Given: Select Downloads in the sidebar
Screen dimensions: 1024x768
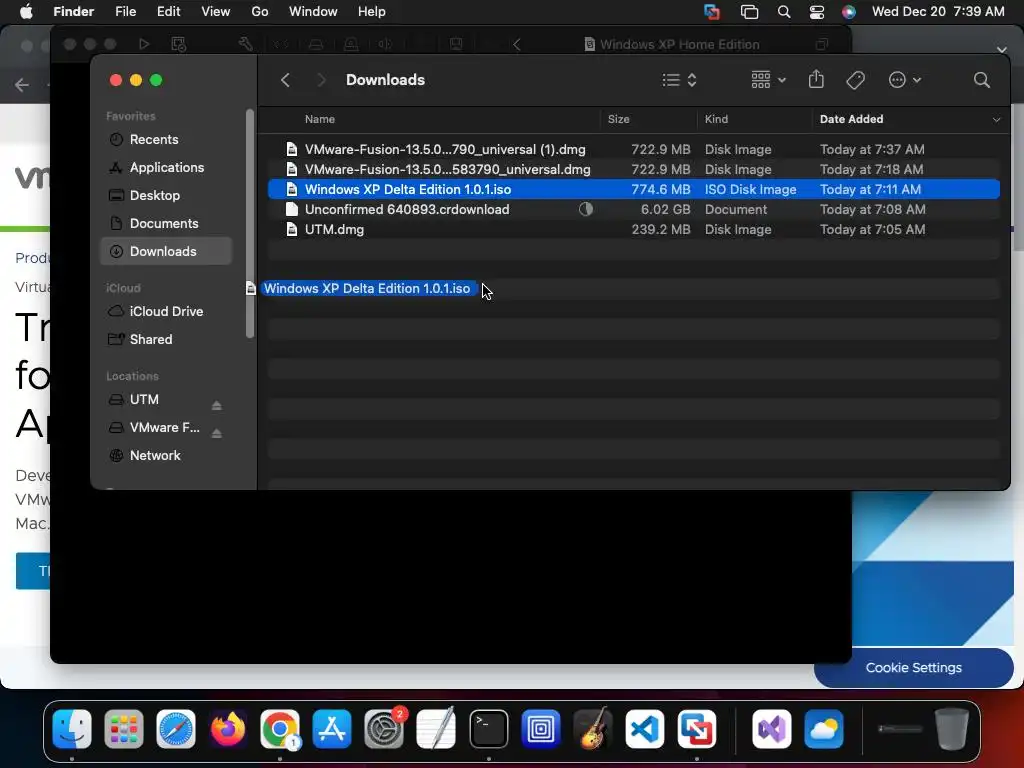Looking at the screenshot, I should pyautogui.click(x=167, y=251).
